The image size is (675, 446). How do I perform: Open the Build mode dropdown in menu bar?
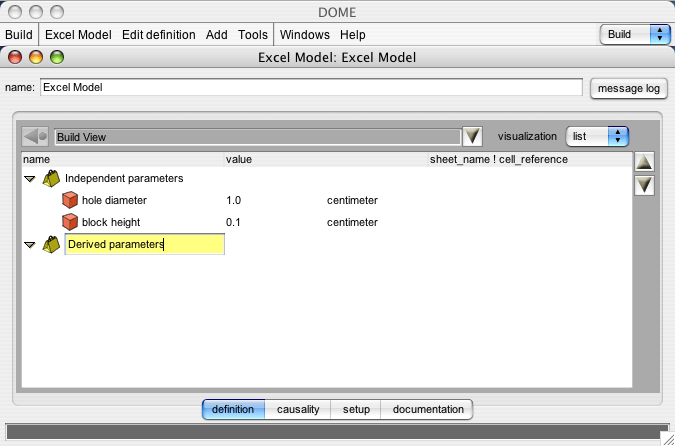pos(635,34)
